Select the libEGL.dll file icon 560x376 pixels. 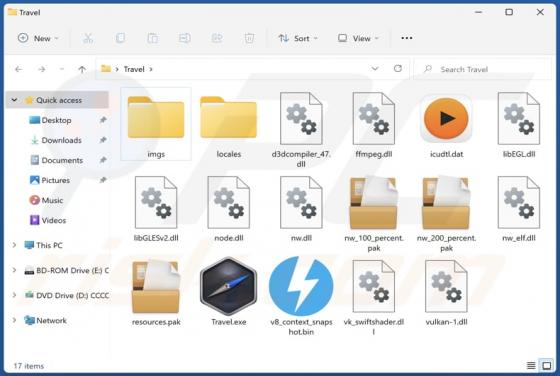coord(519,118)
